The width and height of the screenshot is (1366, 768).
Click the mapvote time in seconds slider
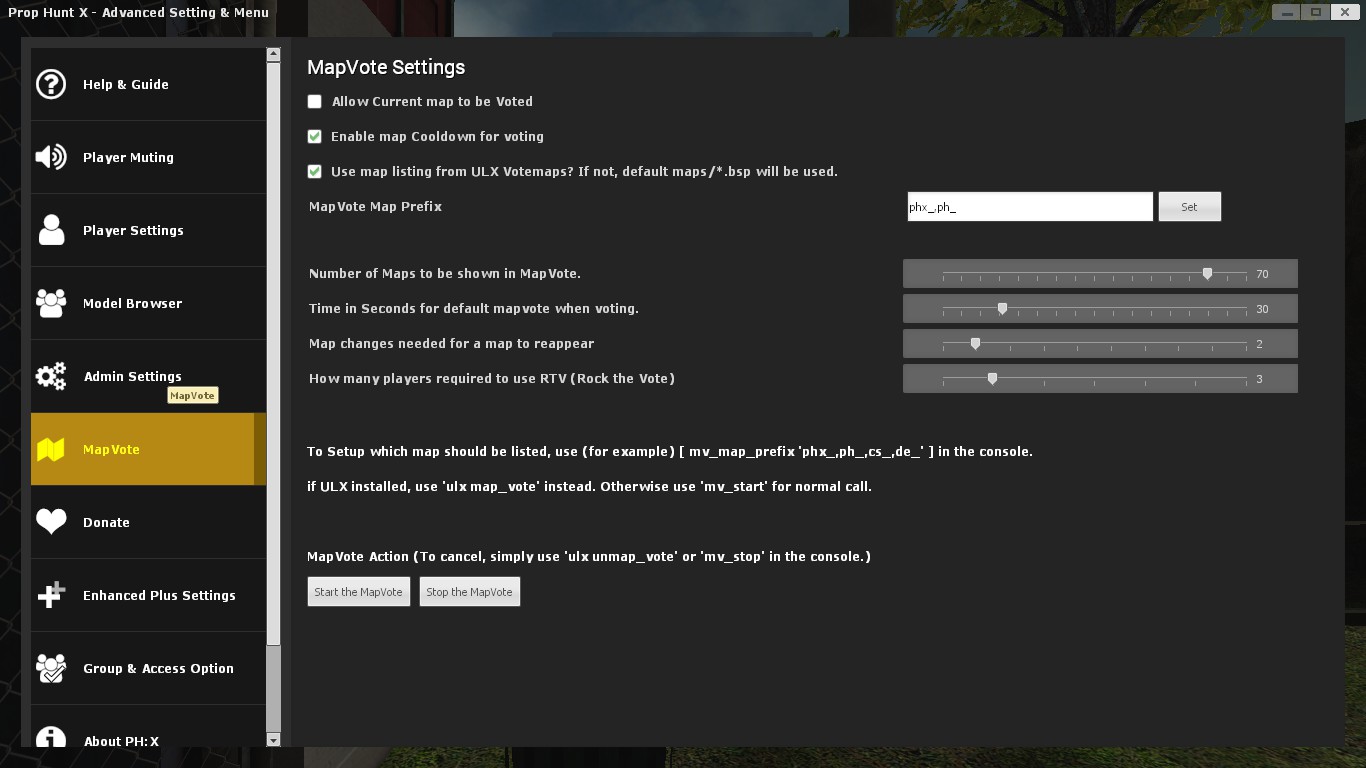(1003, 308)
